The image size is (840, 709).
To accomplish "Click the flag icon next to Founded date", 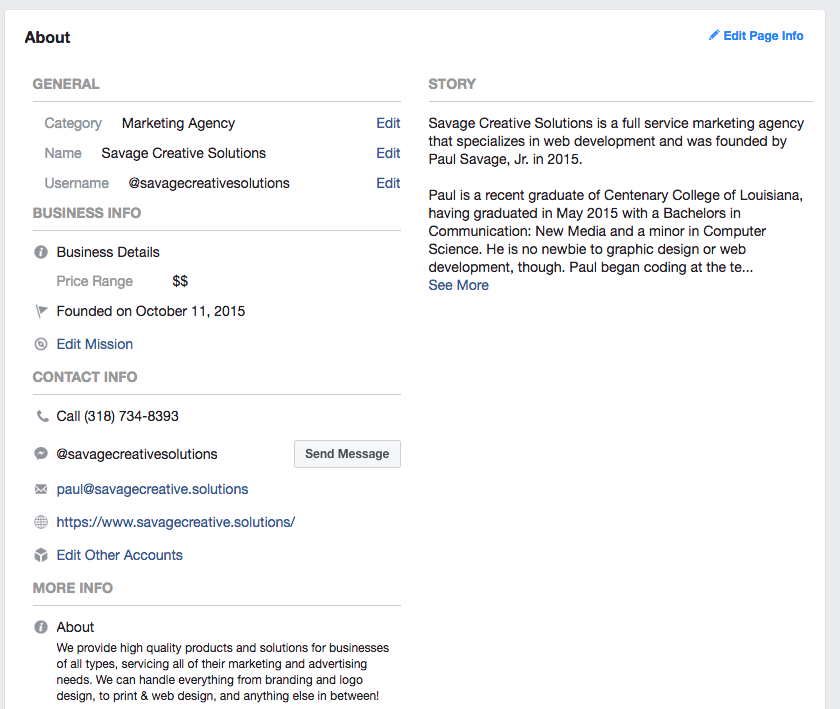I will 41,311.
